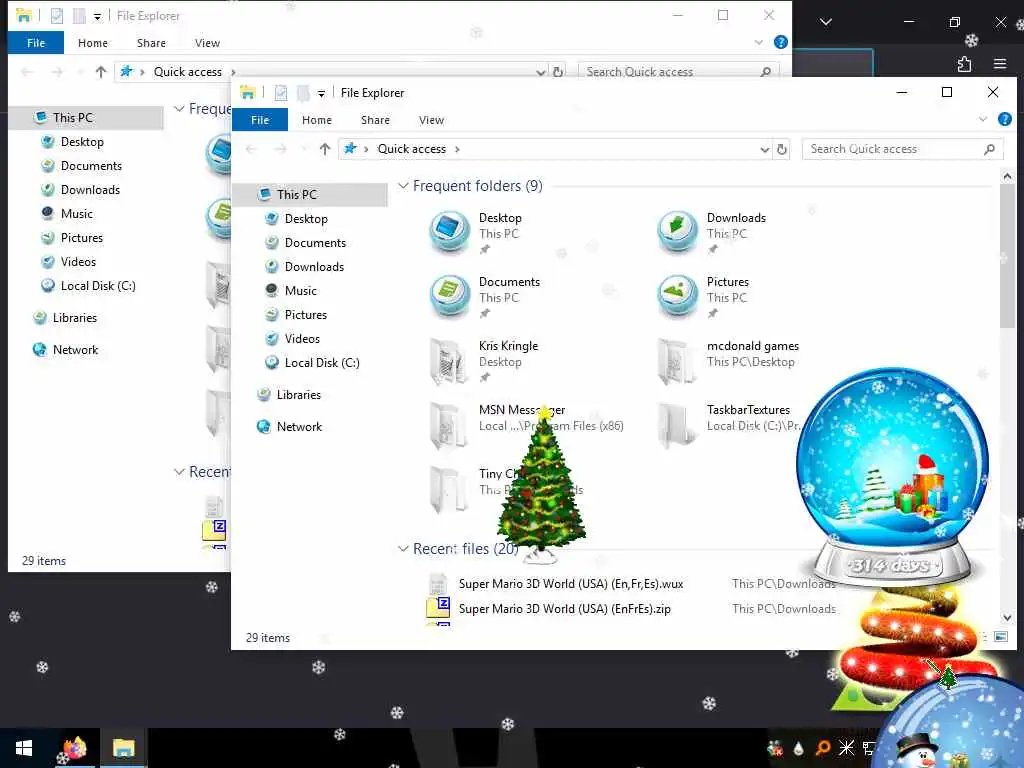
Task: Click Quick access in front address bar
Action: point(411,150)
